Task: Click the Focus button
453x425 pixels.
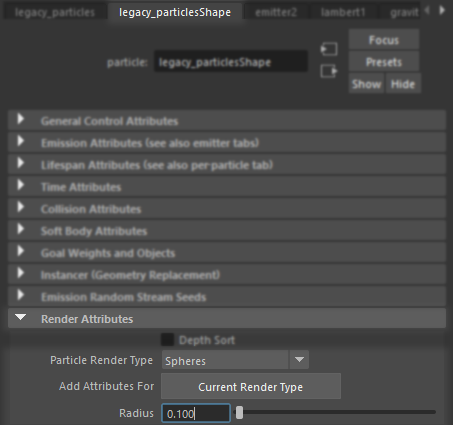Action: point(384,40)
